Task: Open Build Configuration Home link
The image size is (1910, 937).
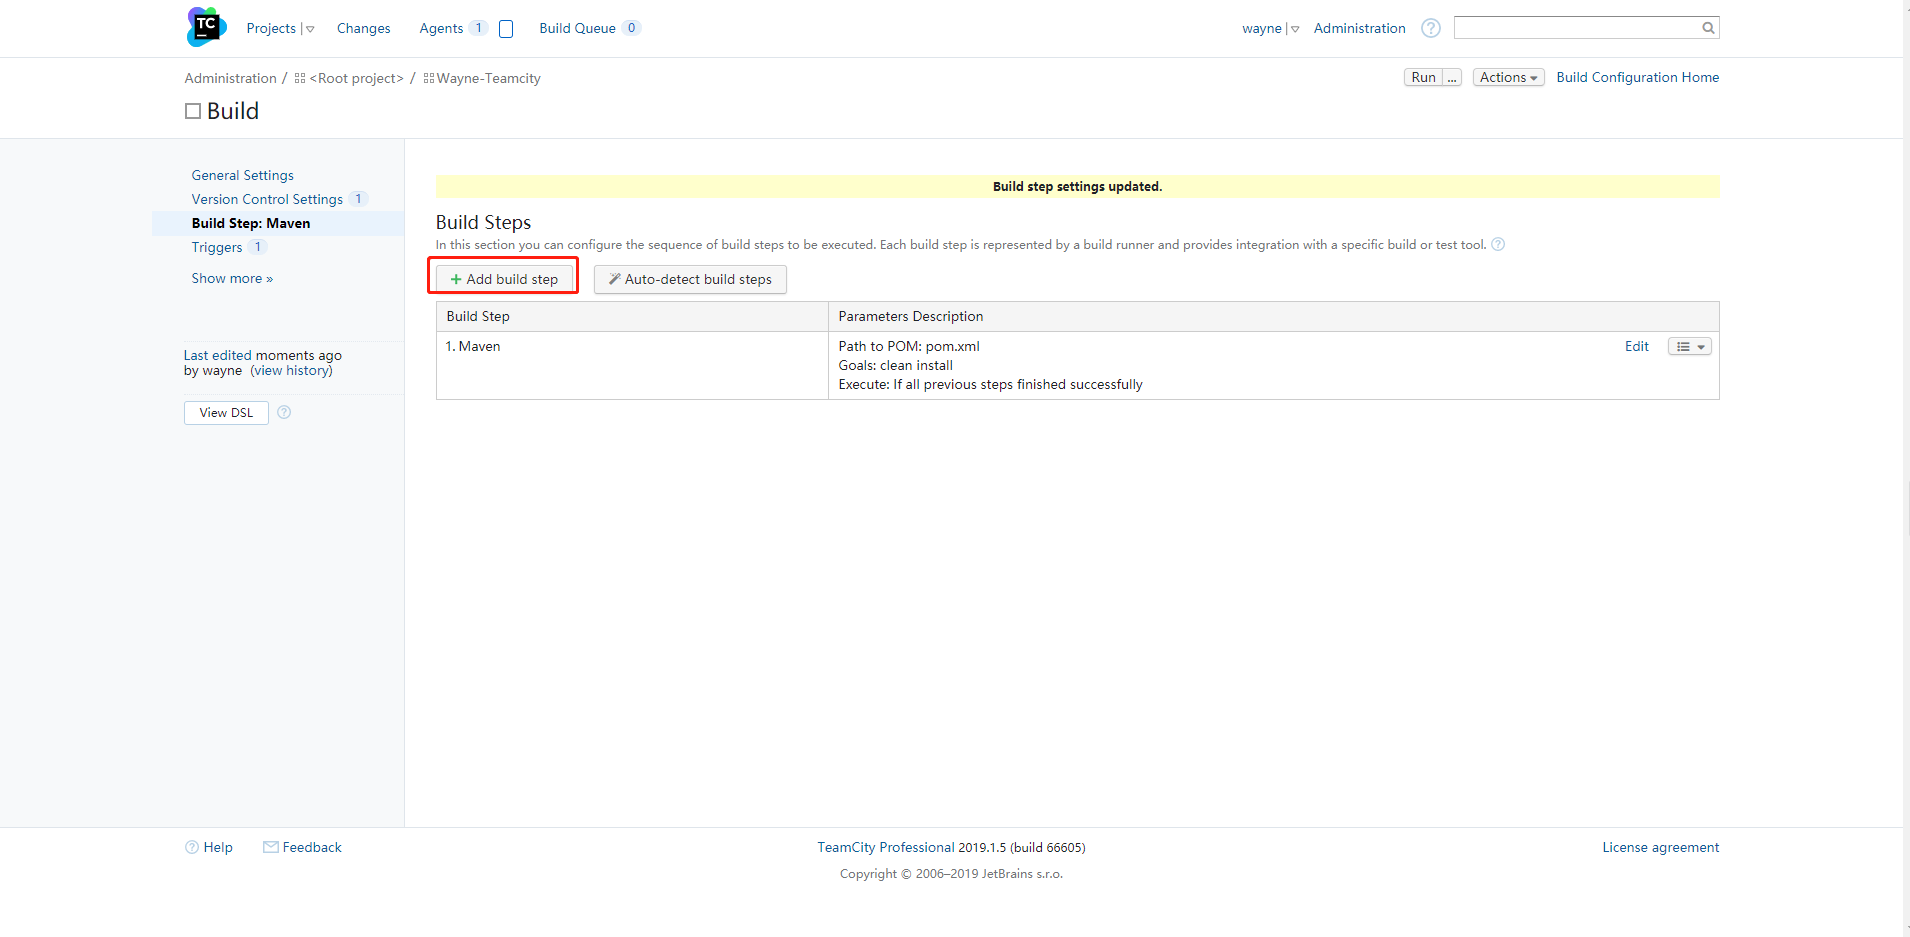Action: pos(1637,77)
